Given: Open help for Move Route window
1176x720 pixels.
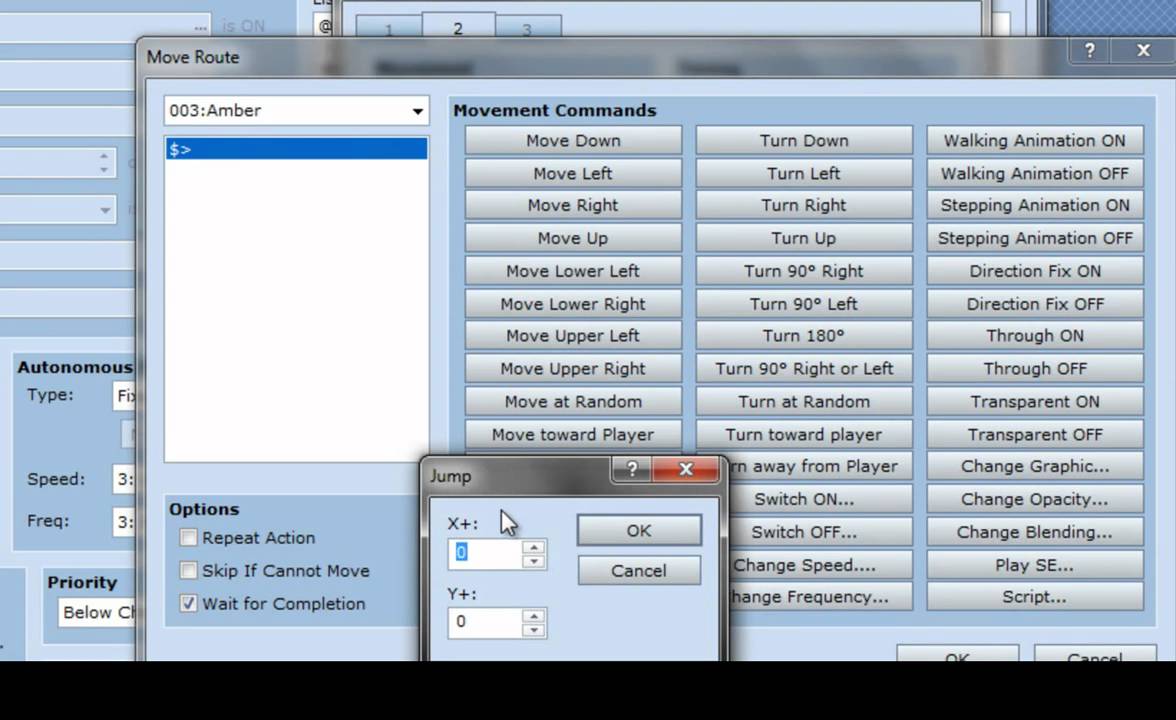Looking at the screenshot, I should click(x=1090, y=50).
